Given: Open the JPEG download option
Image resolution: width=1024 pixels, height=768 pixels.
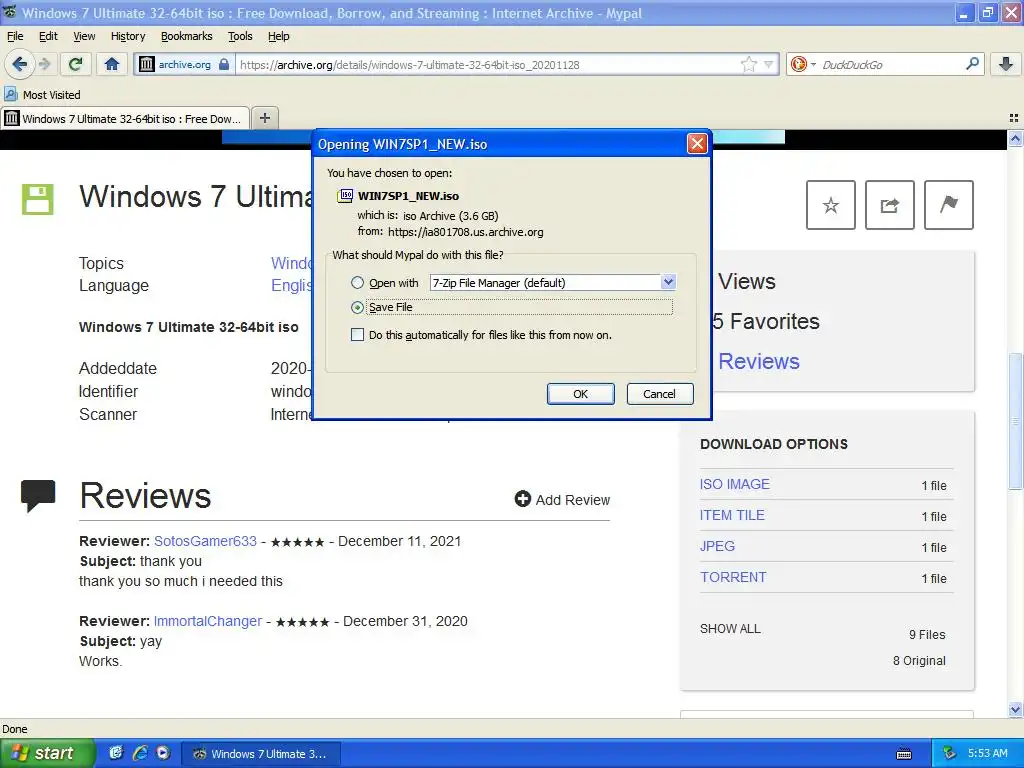Looking at the screenshot, I should 717,546.
